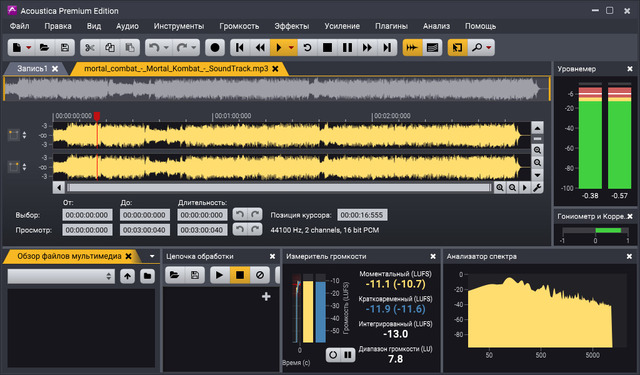
Task: Copy selection with the copy icon
Action: 110,48
